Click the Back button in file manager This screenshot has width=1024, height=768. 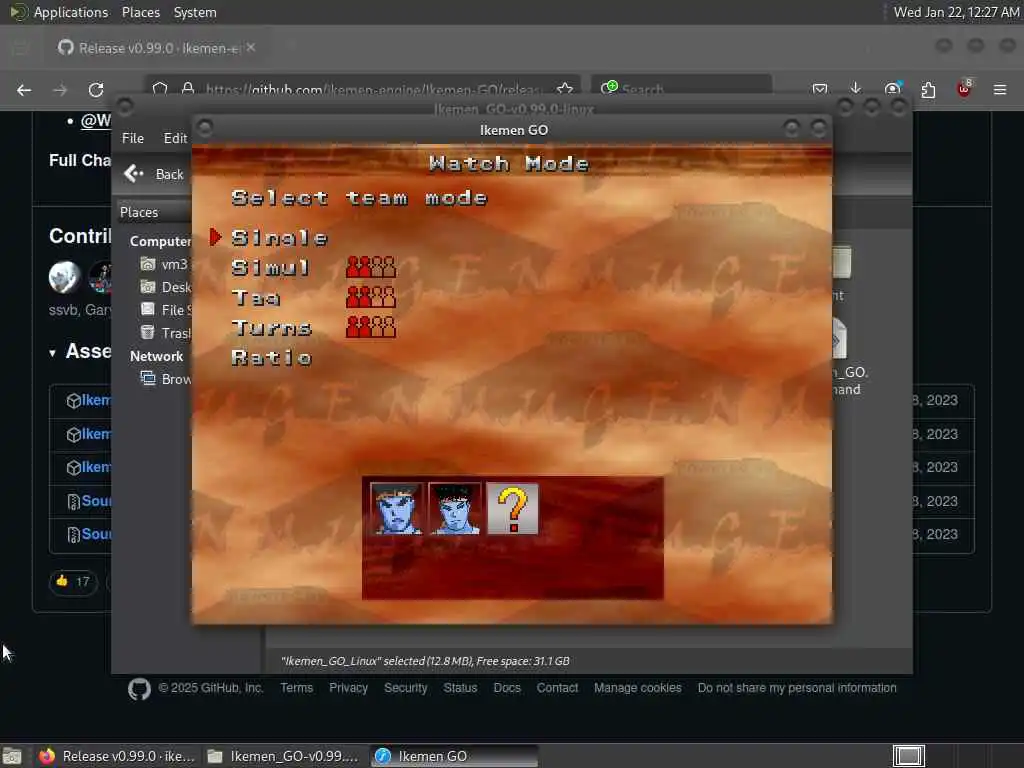(x=154, y=174)
